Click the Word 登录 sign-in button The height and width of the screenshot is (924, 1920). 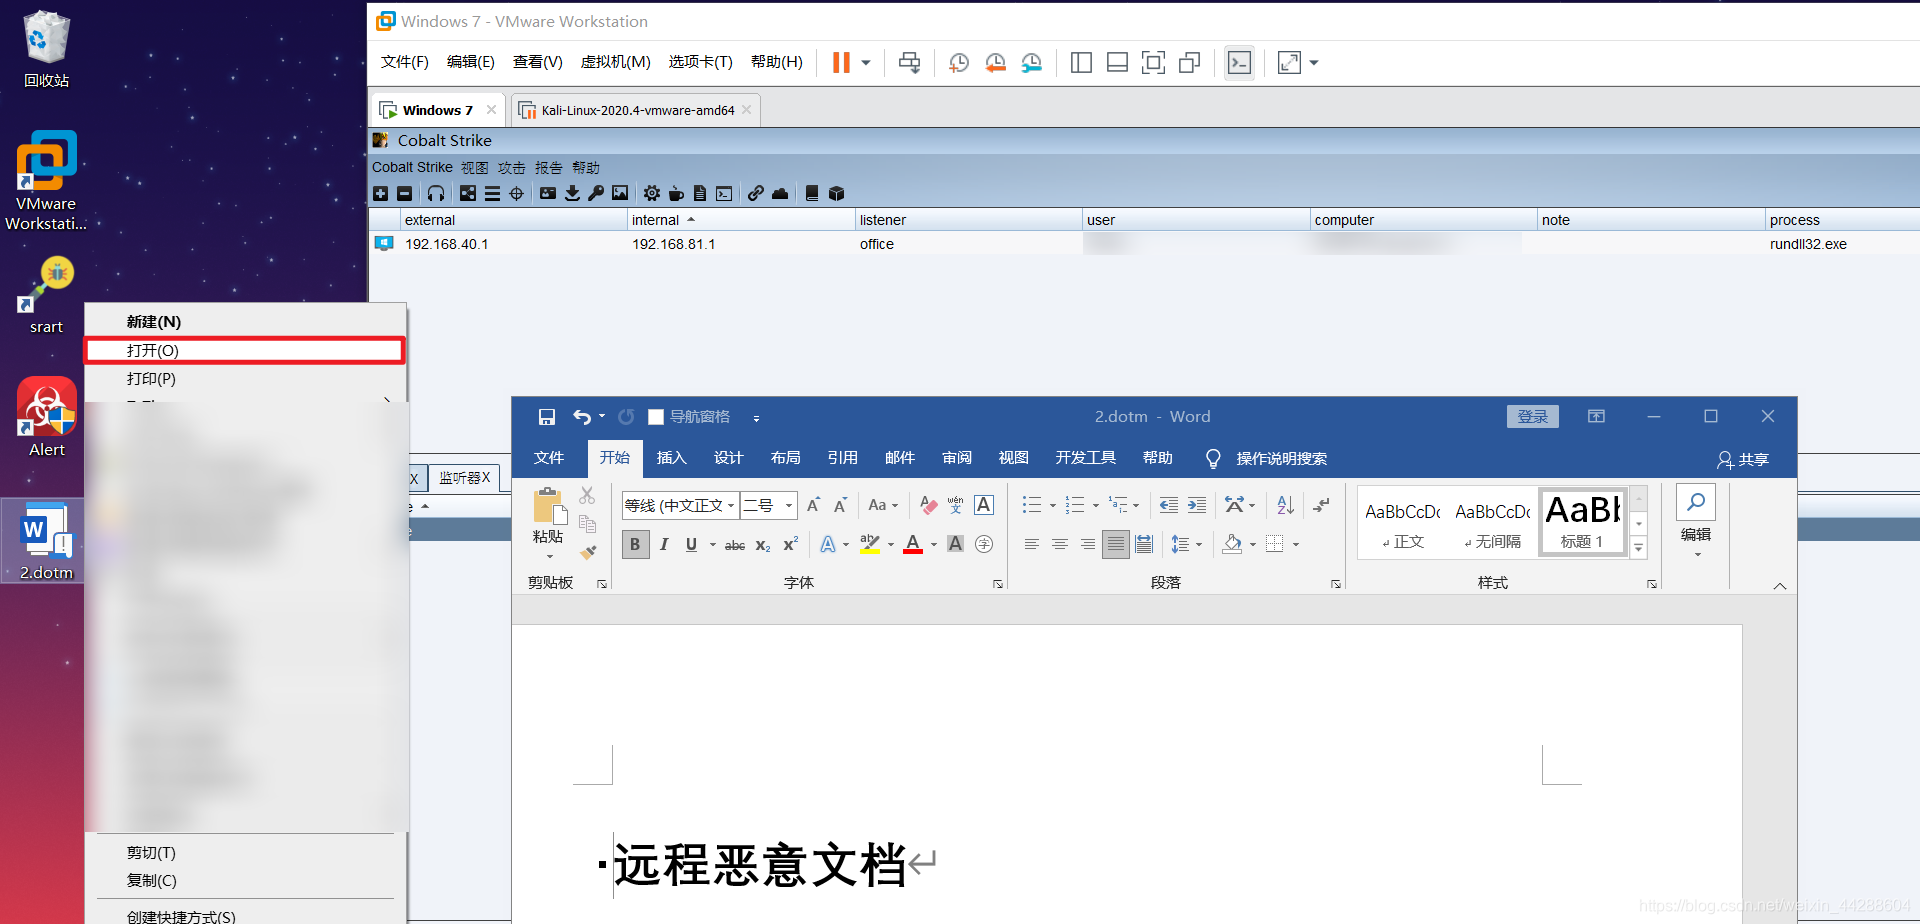point(1532,417)
